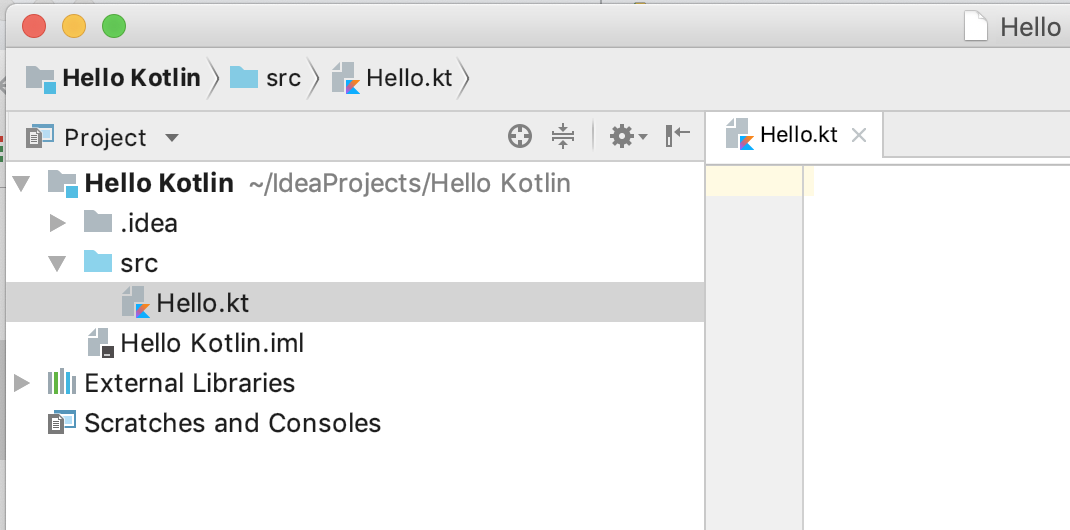1070x530 pixels.
Task: Hide the Project tool window panel
Action: click(x=678, y=136)
